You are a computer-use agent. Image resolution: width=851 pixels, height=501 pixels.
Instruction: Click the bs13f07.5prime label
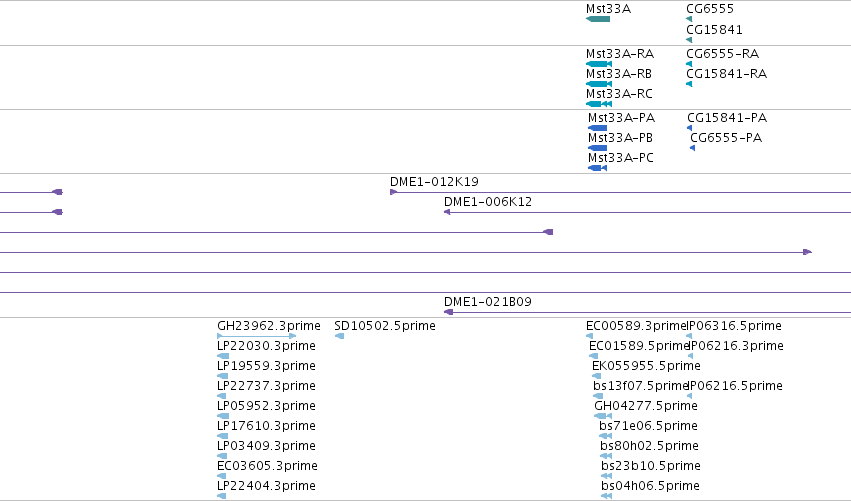tap(640, 386)
